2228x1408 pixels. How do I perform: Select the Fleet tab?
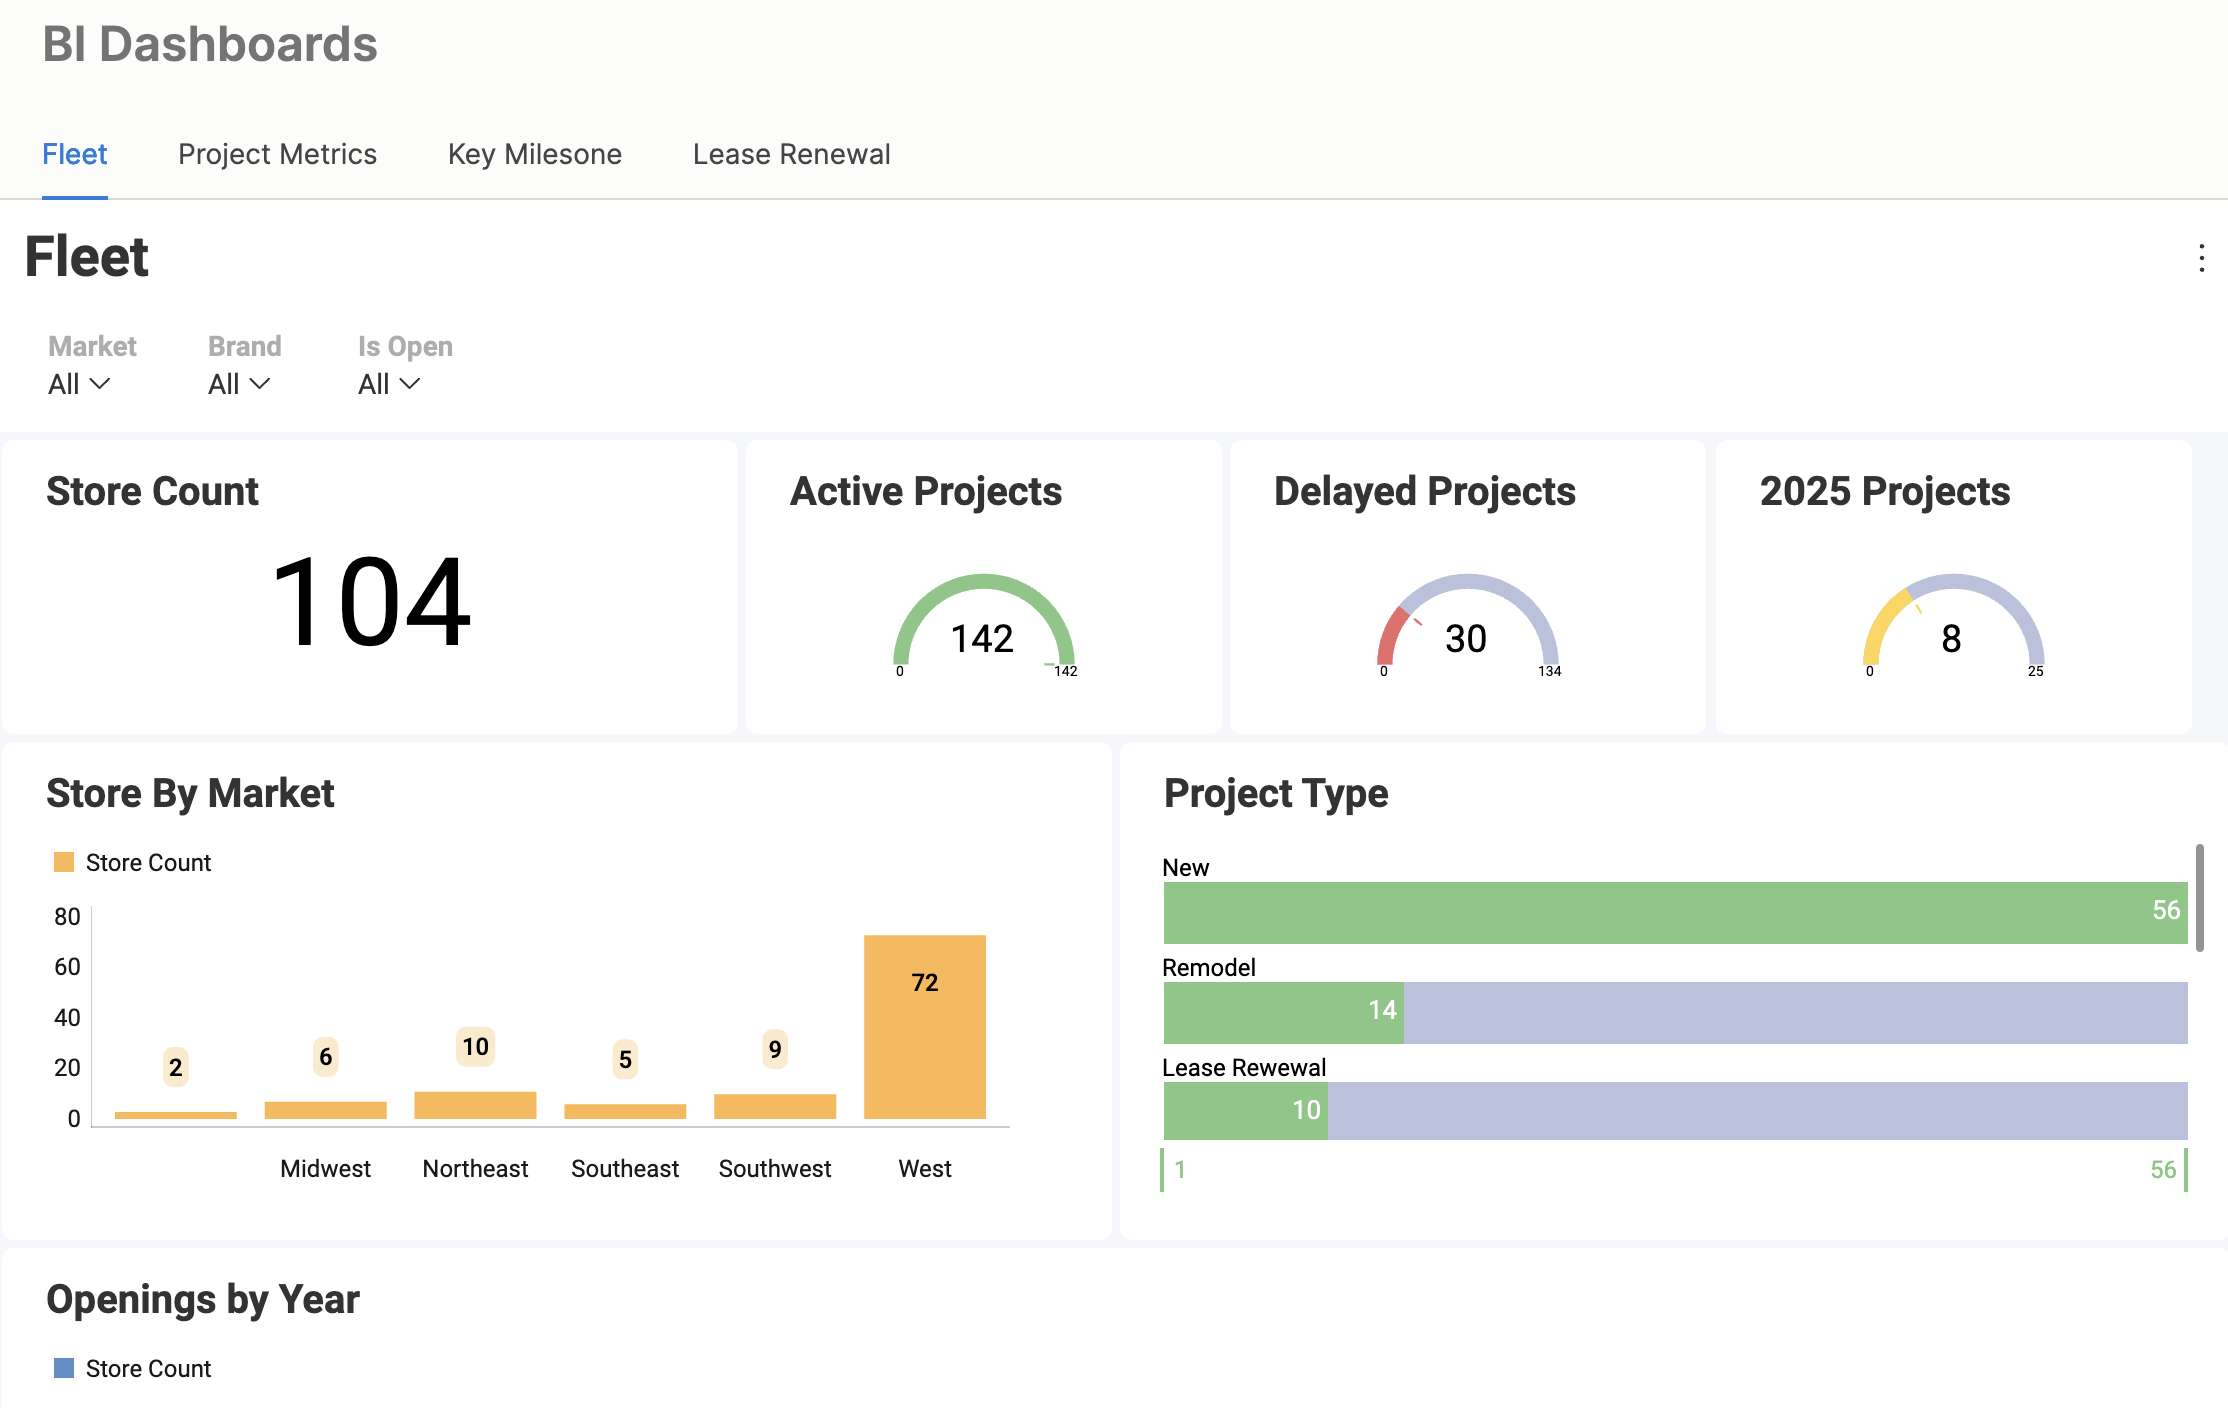pyautogui.click(x=74, y=154)
